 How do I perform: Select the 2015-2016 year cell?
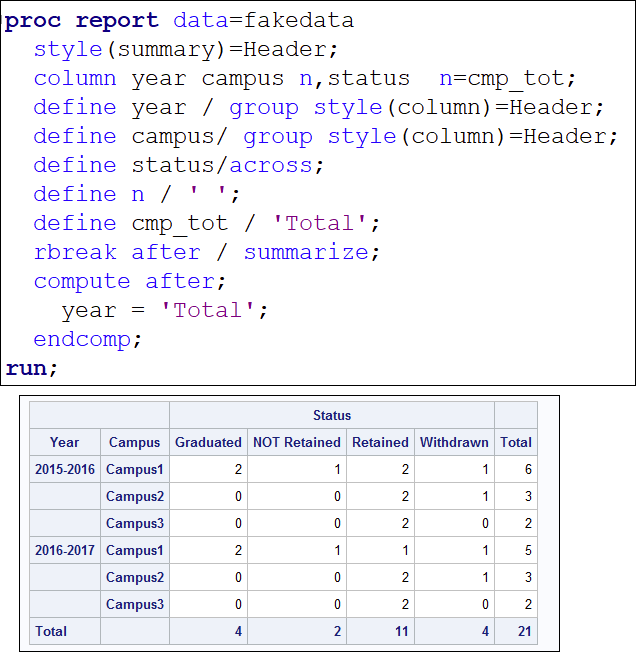pos(64,469)
